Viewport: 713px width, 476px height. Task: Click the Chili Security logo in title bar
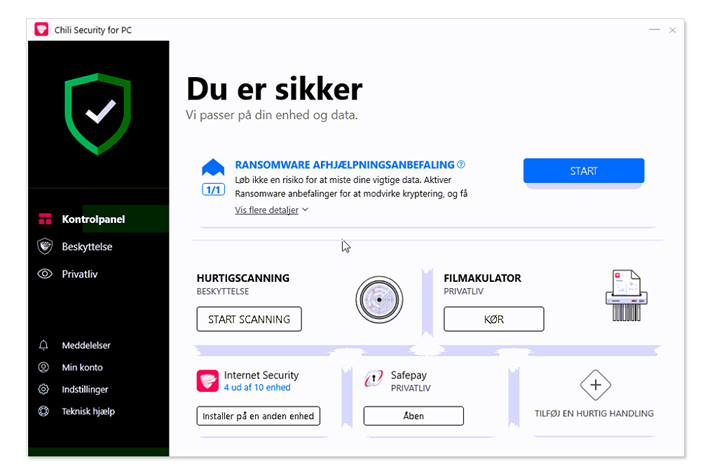41,30
